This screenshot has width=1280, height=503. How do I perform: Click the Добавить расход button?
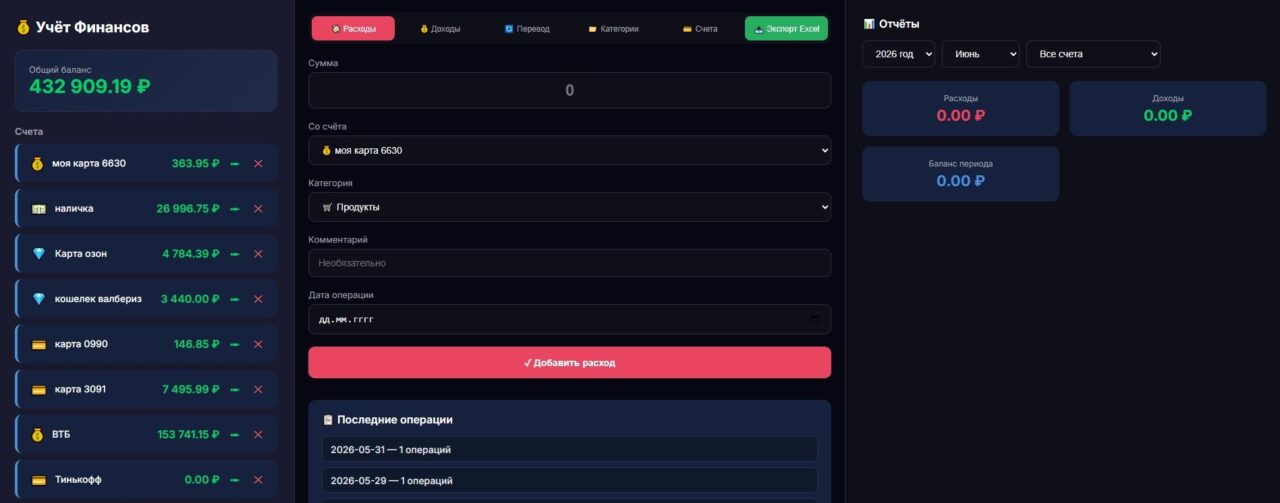569,362
